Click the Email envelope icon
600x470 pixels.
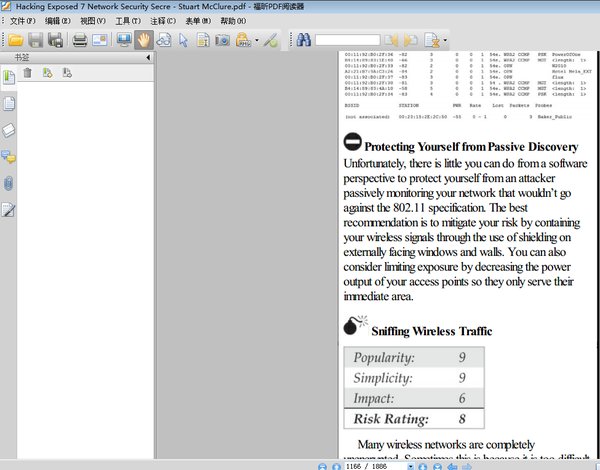pos(99,40)
